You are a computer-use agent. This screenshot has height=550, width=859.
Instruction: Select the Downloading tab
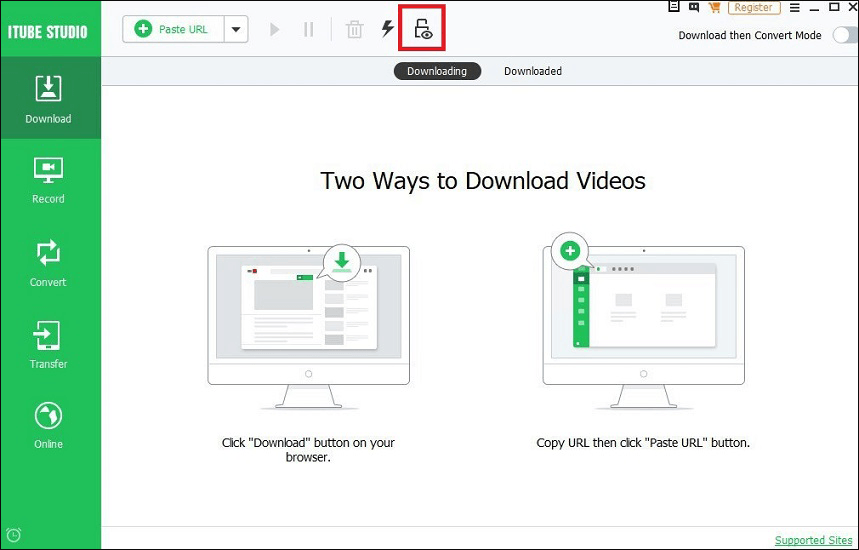tap(437, 71)
